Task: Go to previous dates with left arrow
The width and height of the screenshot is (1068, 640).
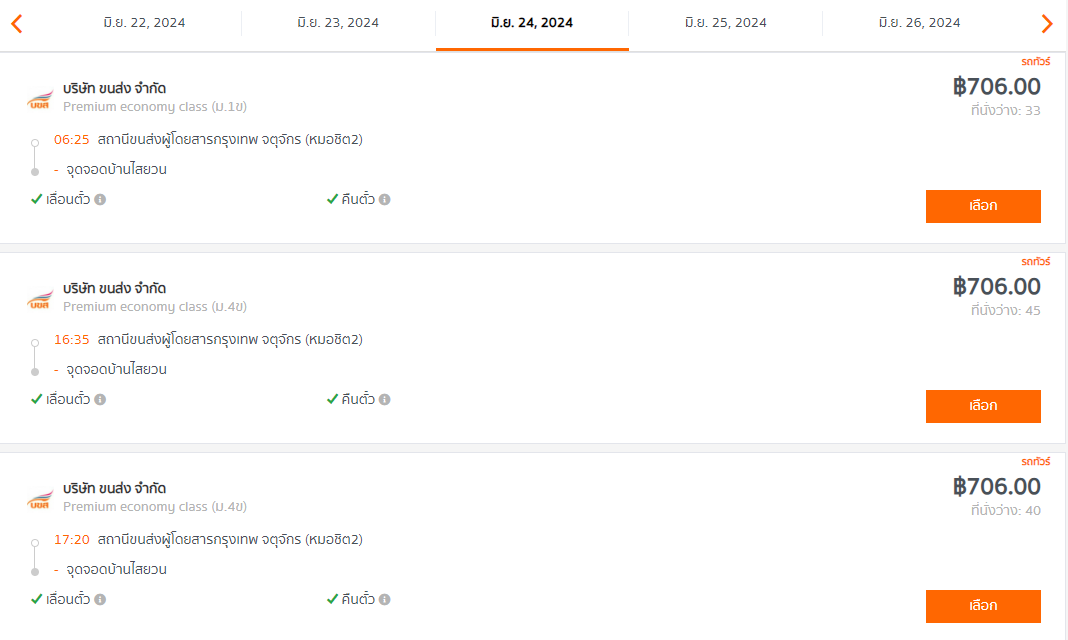Action: 17,24
